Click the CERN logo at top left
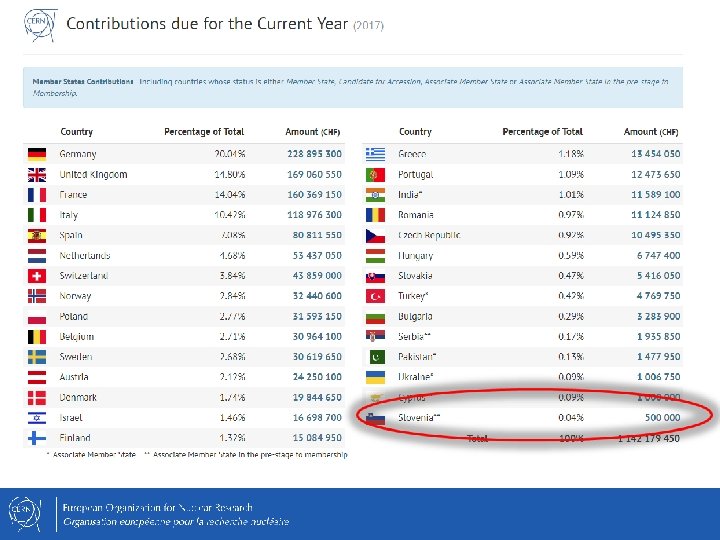The width and height of the screenshot is (720, 540). 40,25
